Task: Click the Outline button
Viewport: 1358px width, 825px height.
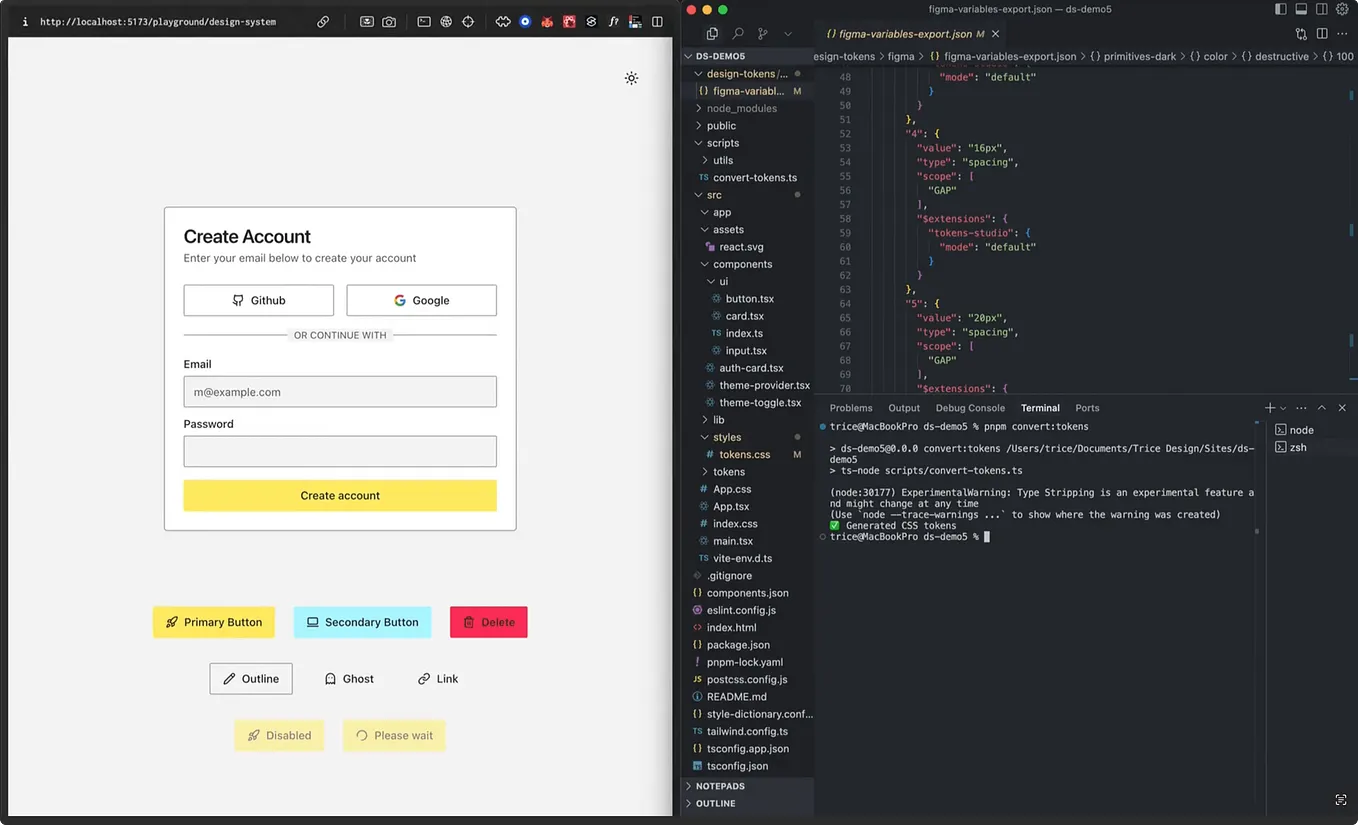Action: pos(251,678)
